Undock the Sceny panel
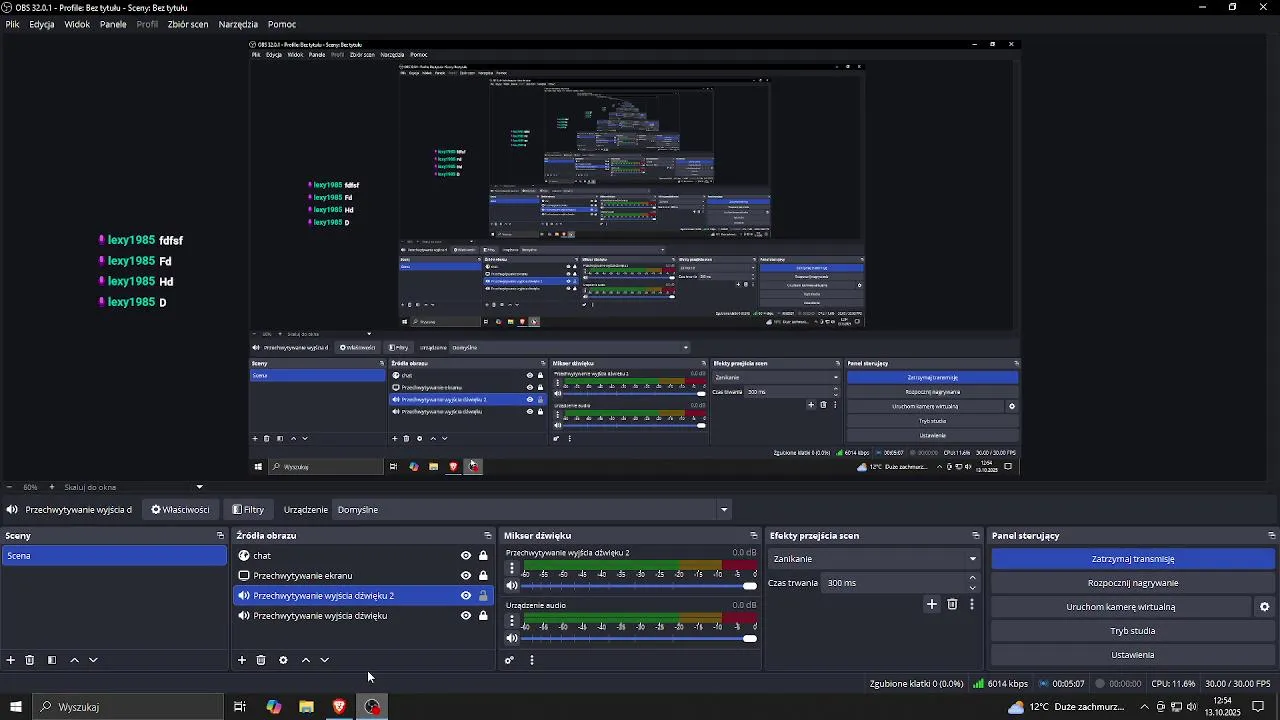The image size is (1280, 720). pos(220,536)
